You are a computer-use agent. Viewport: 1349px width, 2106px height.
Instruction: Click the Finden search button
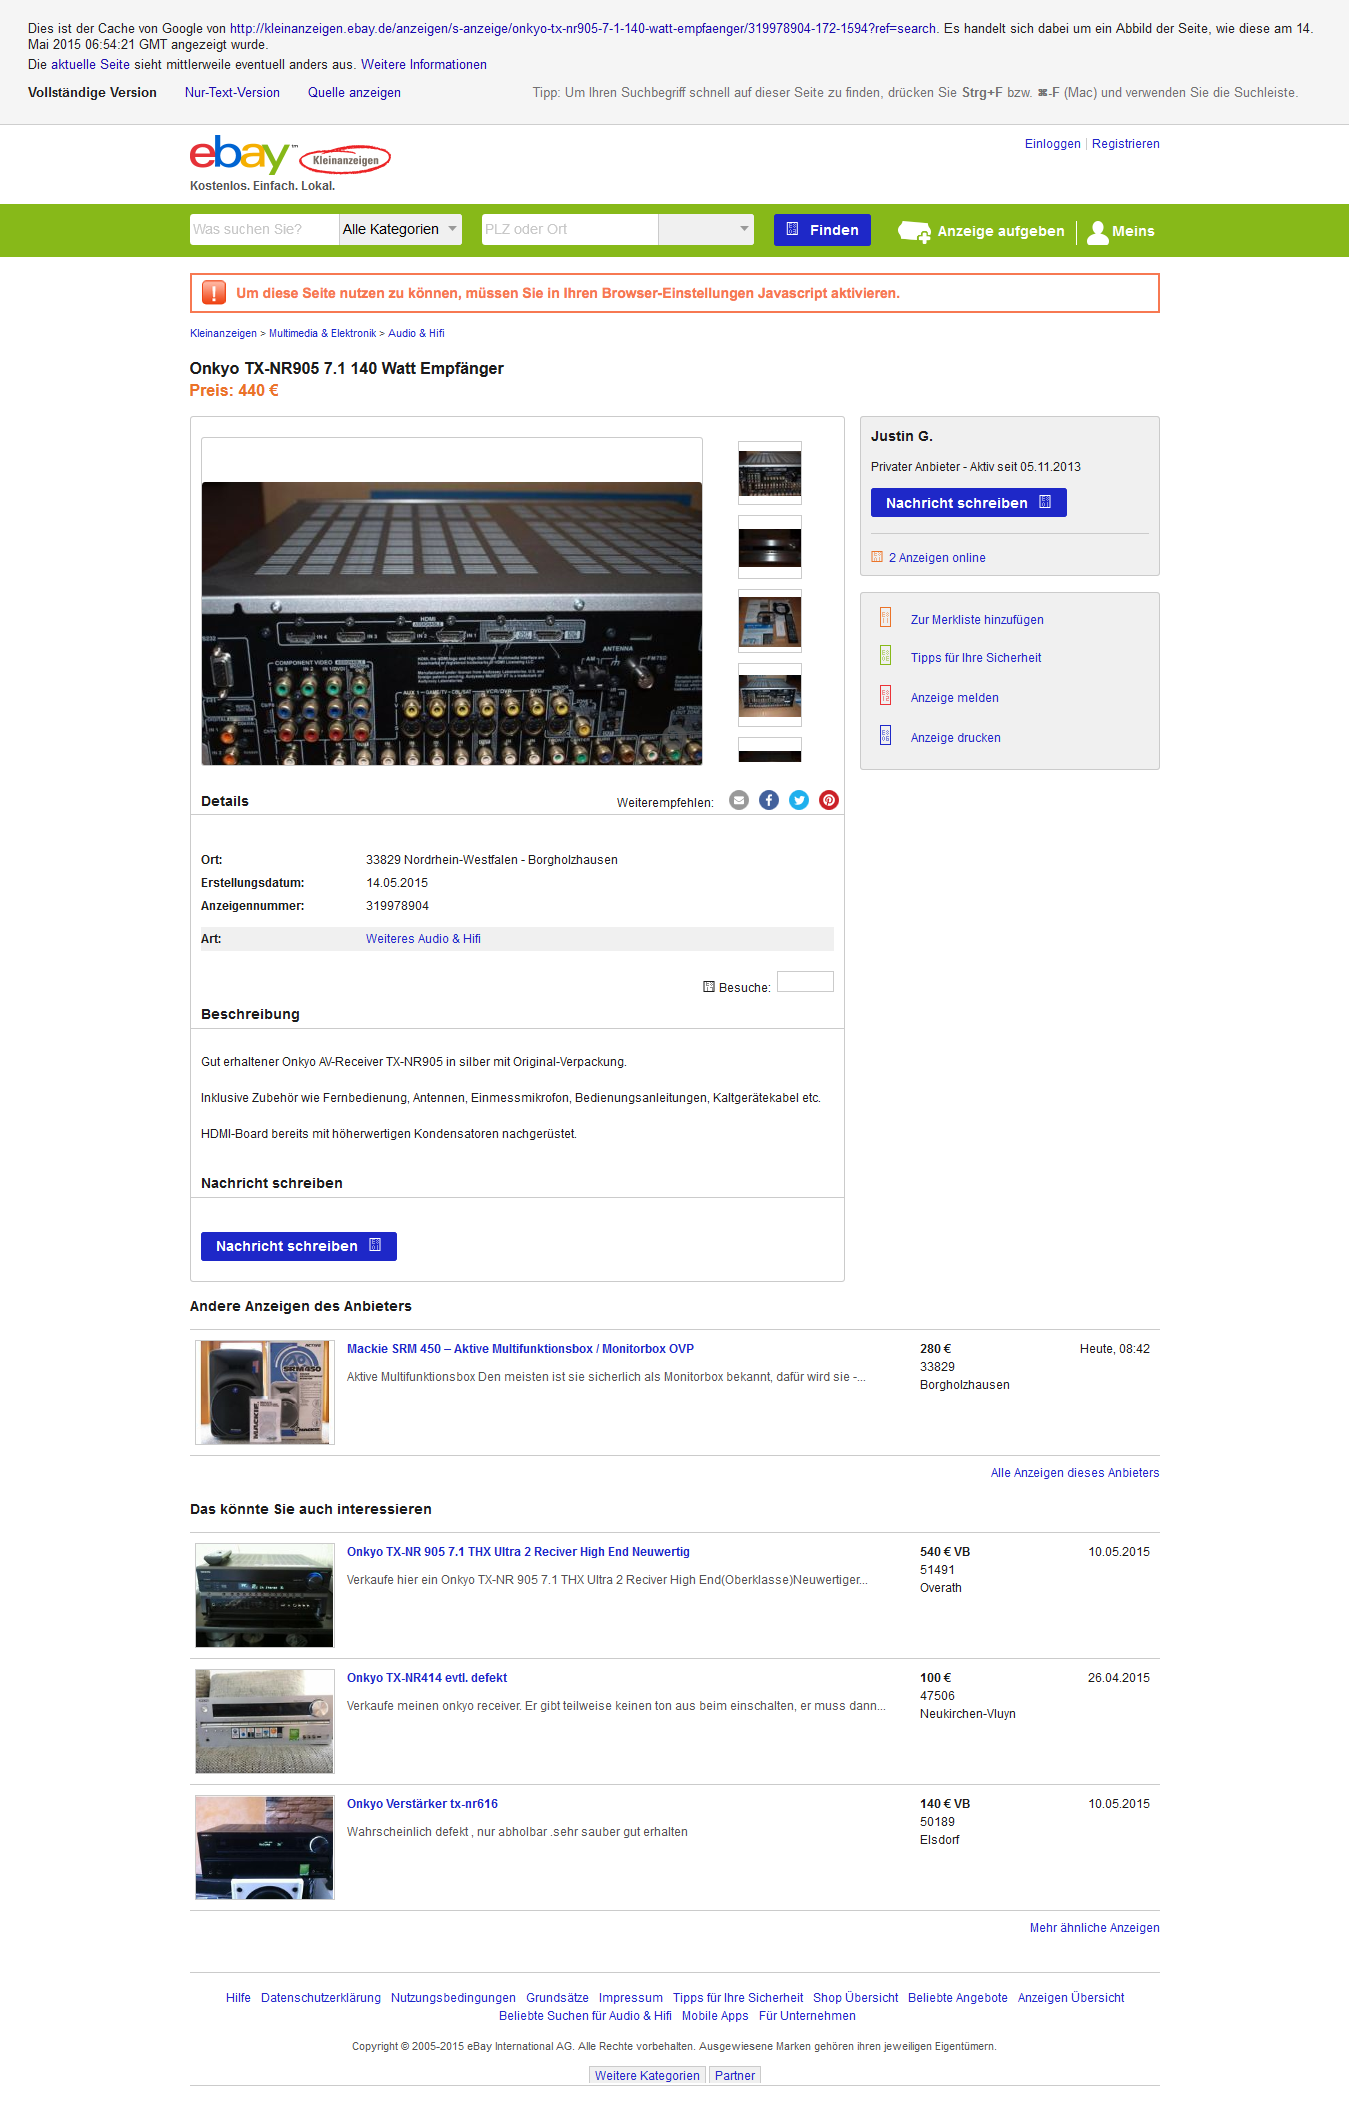(x=822, y=230)
